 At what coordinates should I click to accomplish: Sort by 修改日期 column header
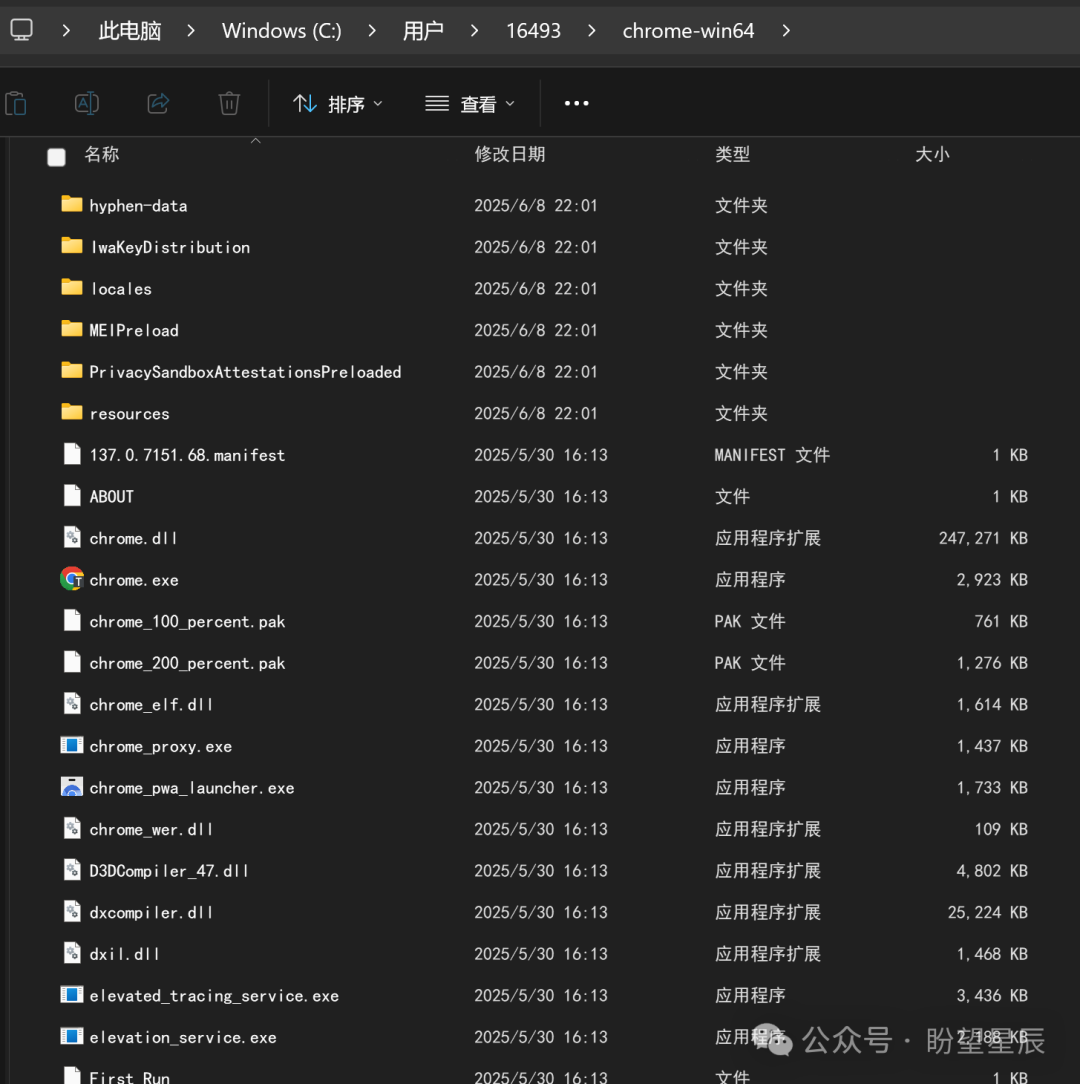pyautogui.click(x=510, y=154)
